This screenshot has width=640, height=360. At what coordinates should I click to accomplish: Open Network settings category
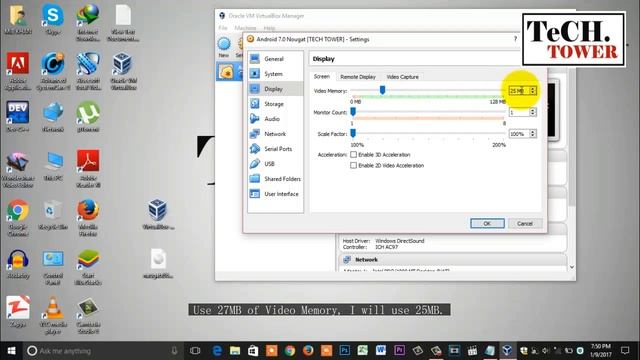click(276, 134)
